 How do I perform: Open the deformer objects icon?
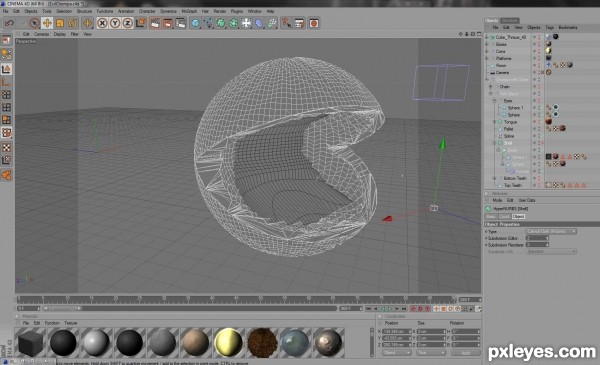coord(259,23)
